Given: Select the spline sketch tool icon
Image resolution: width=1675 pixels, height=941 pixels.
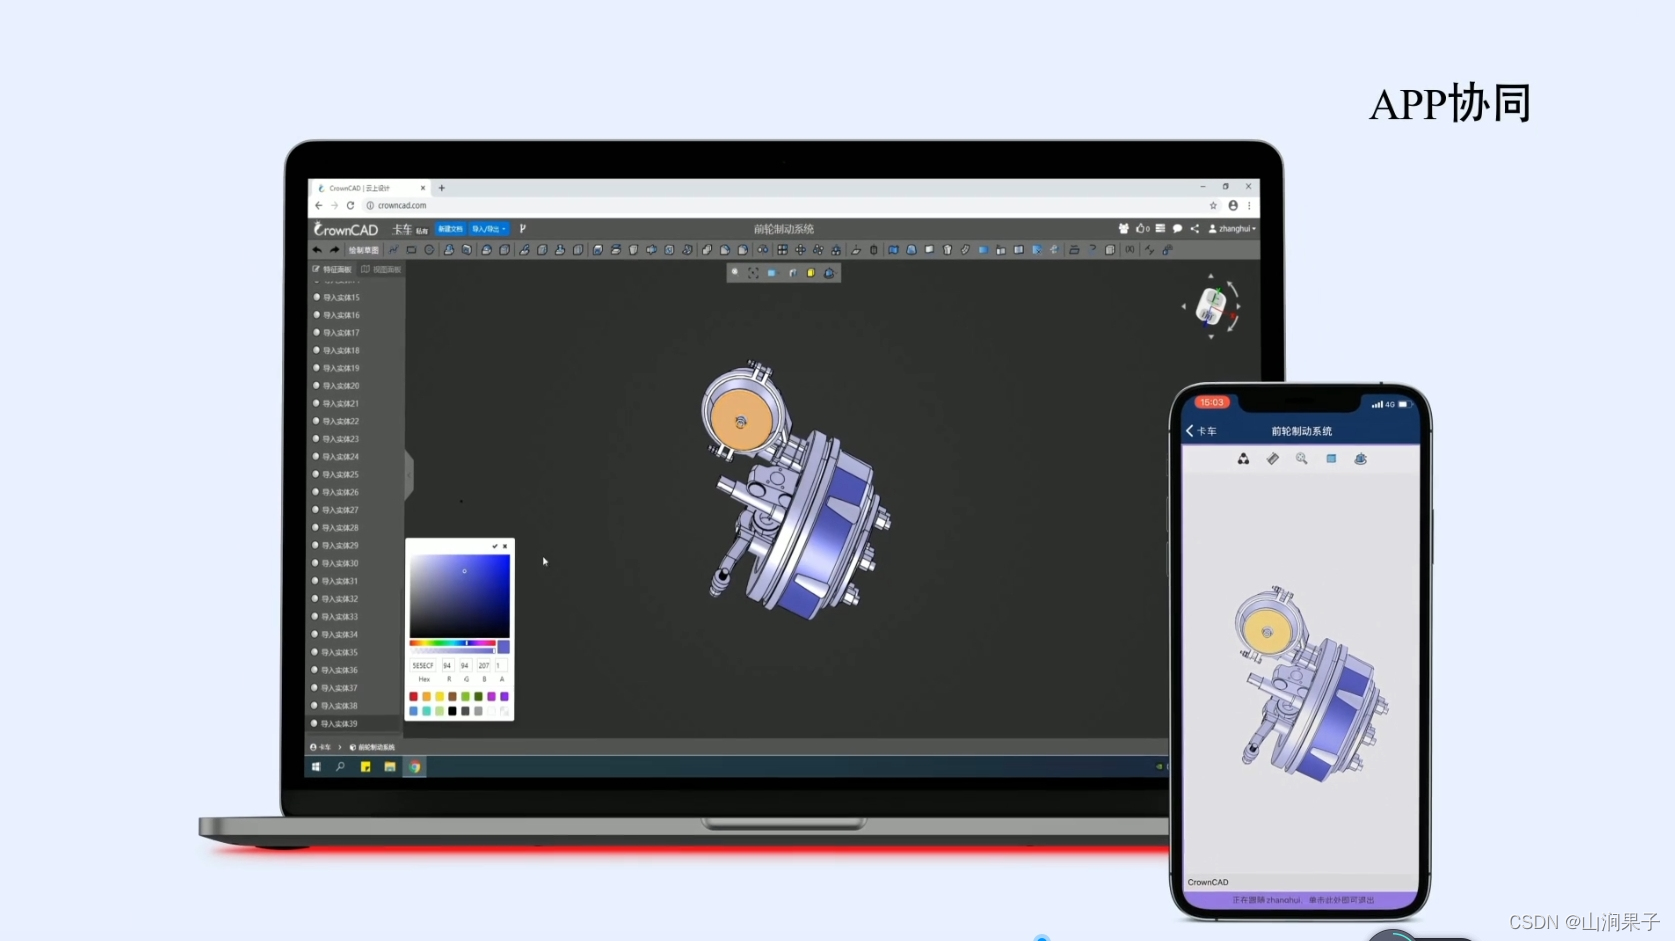Looking at the screenshot, I should point(394,250).
